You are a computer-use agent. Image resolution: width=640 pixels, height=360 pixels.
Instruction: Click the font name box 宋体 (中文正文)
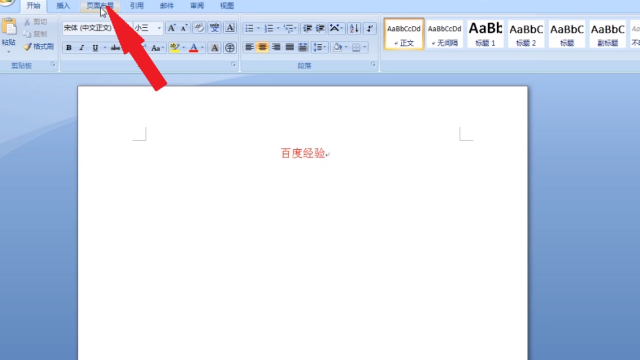(96, 28)
